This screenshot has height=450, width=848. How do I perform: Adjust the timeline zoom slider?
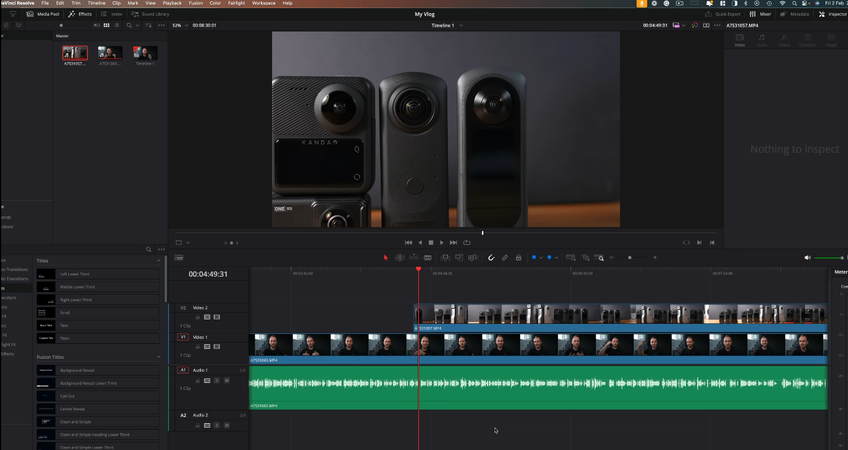coord(630,258)
